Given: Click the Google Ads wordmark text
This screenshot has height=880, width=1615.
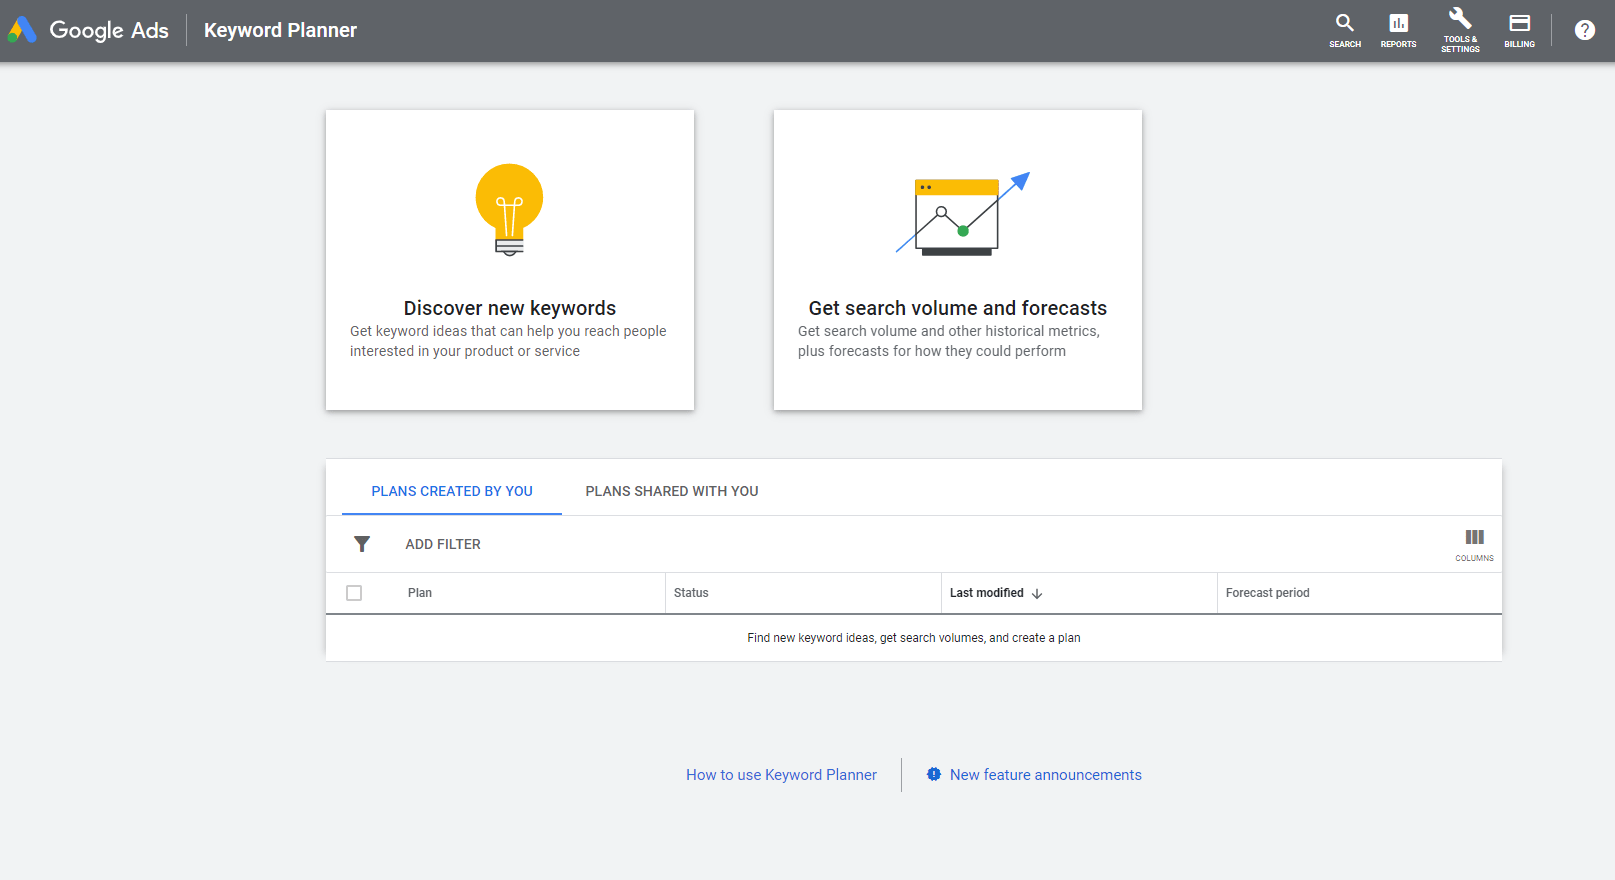Looking at the screenshot, I should point(109,30).
